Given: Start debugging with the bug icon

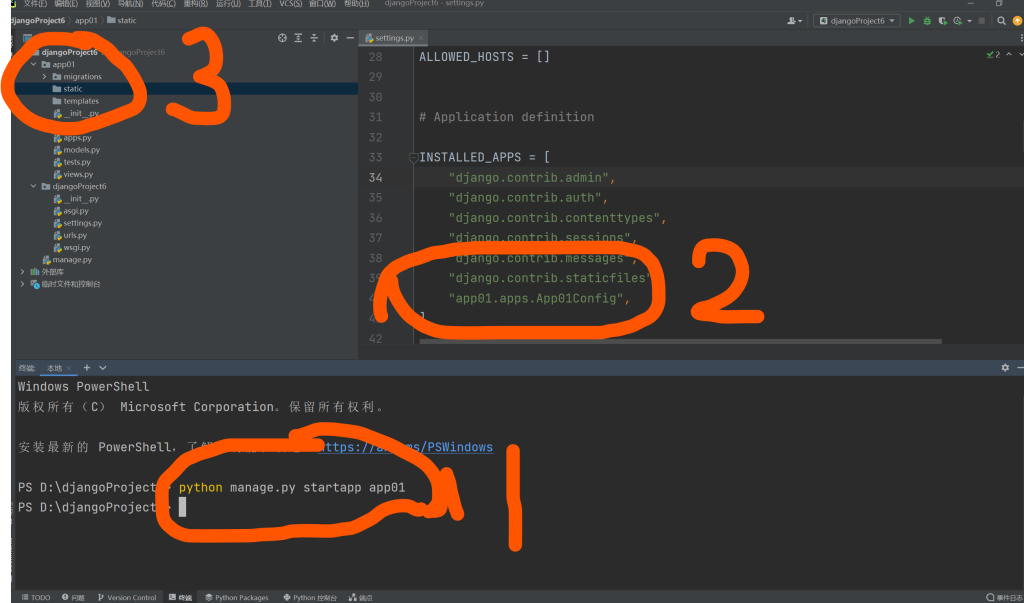Looking at the screenshot, I should tap(927, 20).
